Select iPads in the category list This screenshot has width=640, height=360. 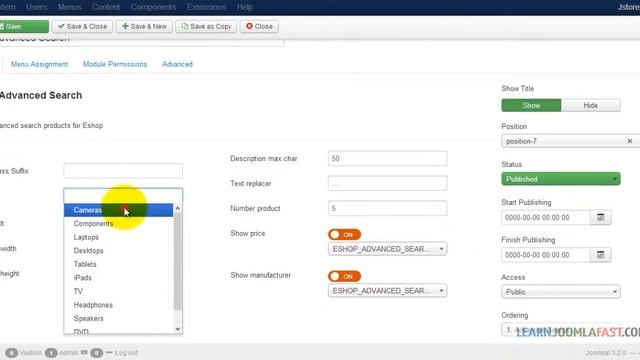pos(118,278)
